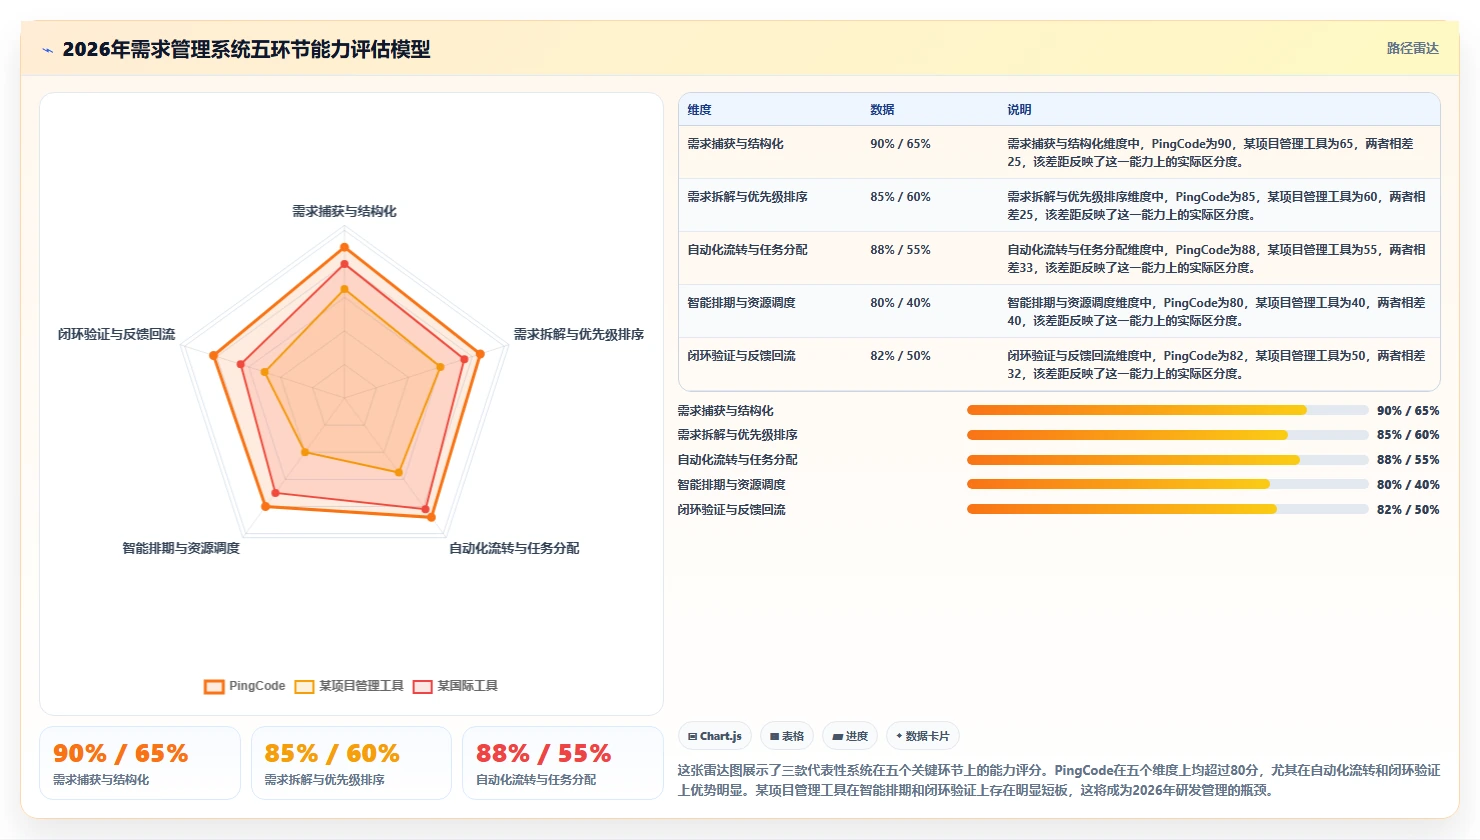Click the 表格 tag chip
Viewport: 1480px width, 840px height.
point(787,736)
